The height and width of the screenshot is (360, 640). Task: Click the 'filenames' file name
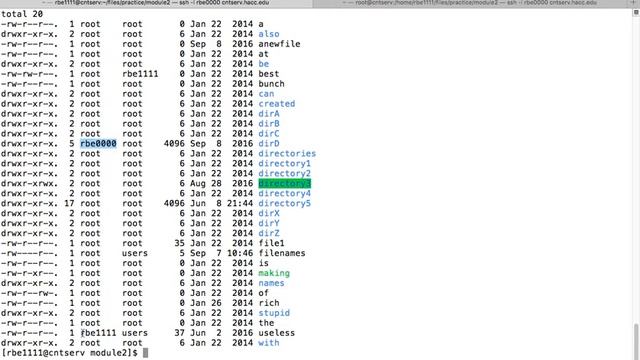click(x=282, y=253)
